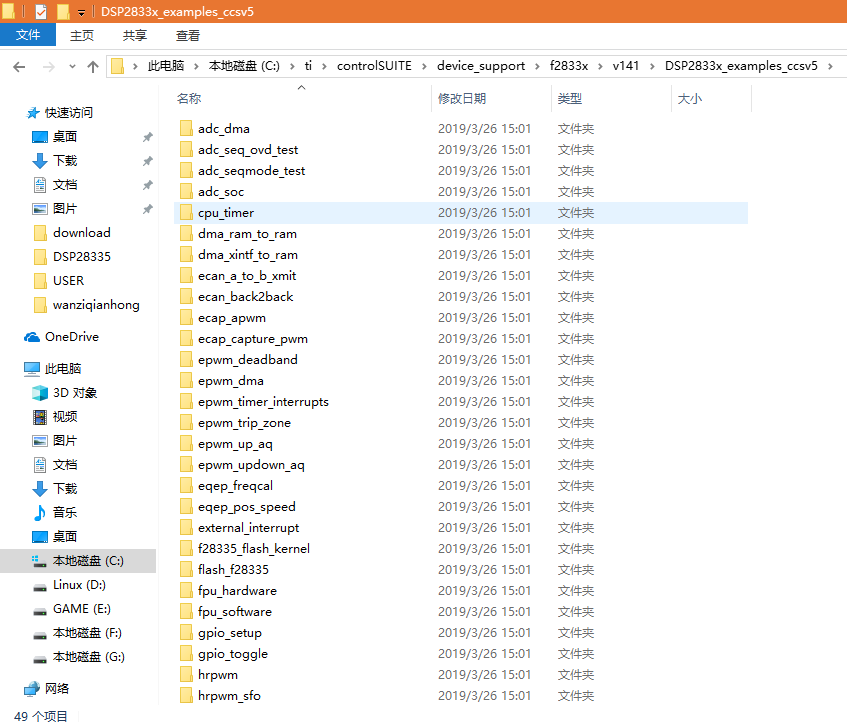Switch to the 主页 ribbon tab
Viewport: 847px width, 728px height.
click(x=82, y=36)
